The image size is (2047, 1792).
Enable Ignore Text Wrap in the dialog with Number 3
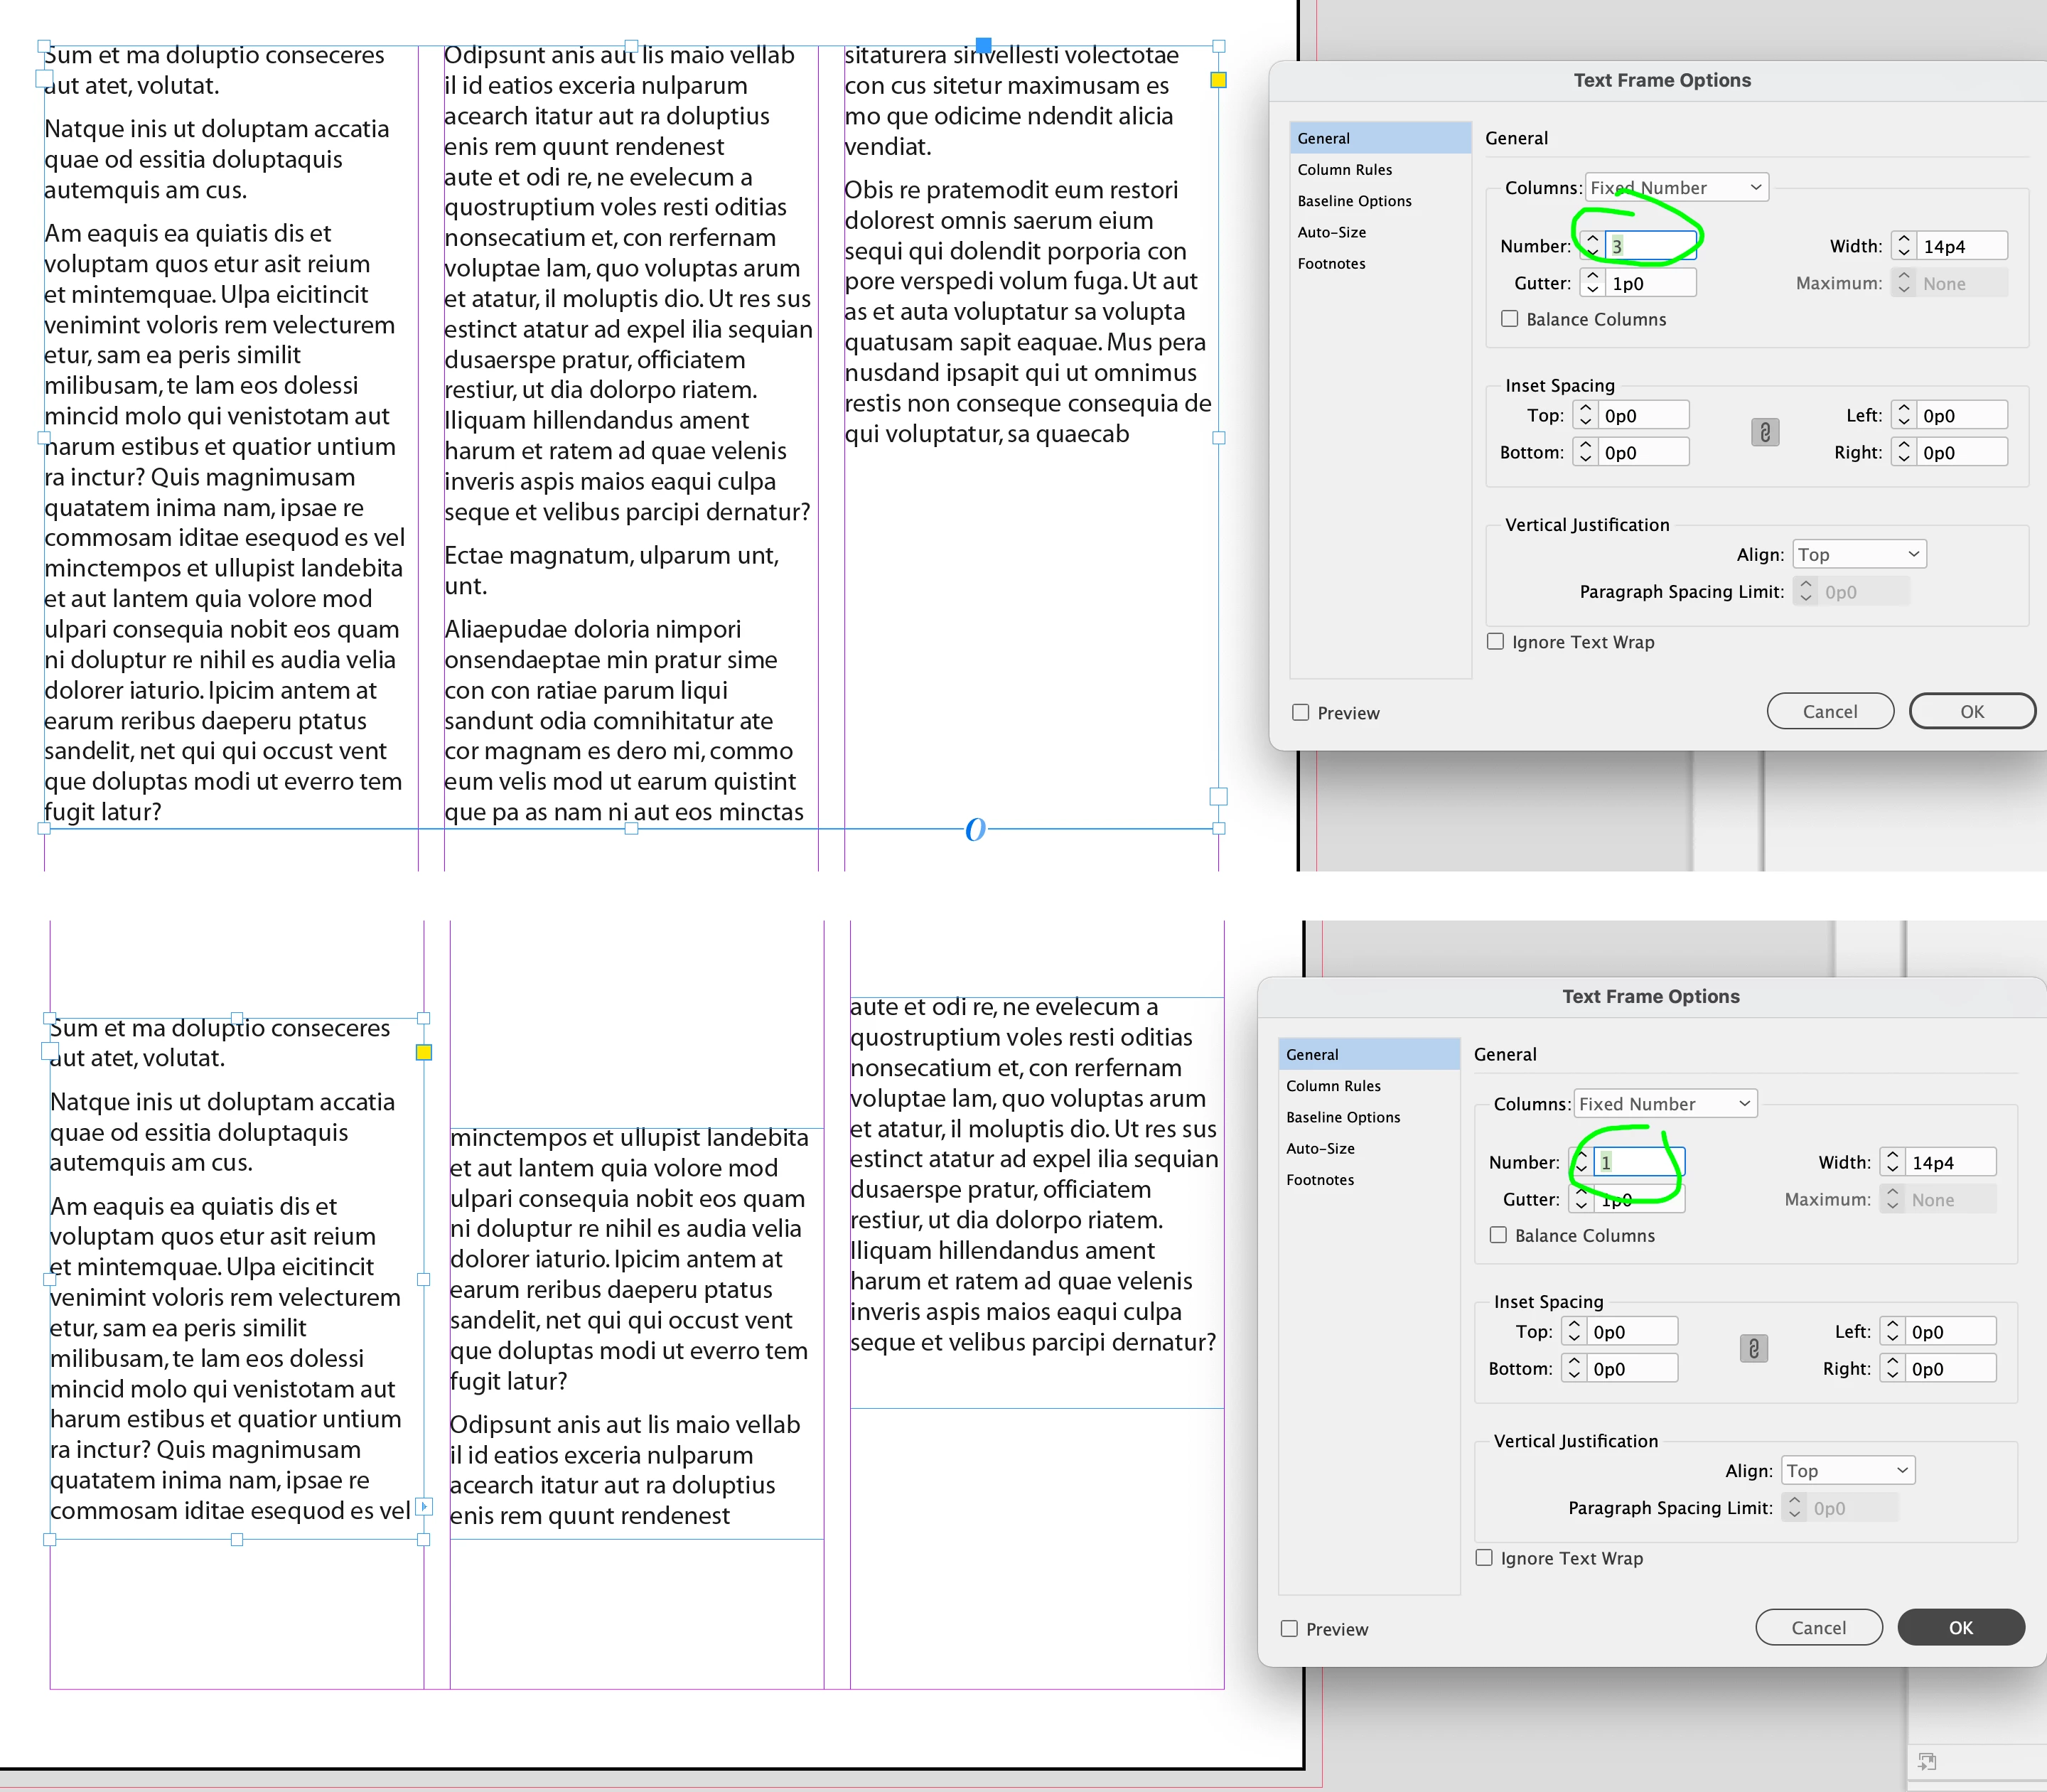pyautogui.click(x=1496, y=642)
